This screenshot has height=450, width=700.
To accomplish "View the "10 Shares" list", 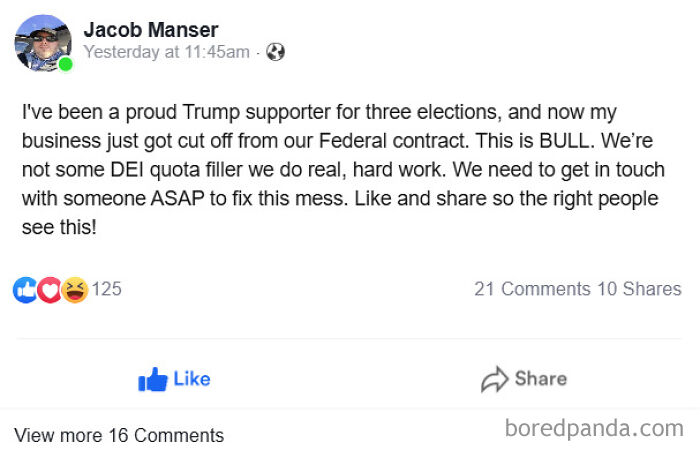I will [x=639, y=290].
